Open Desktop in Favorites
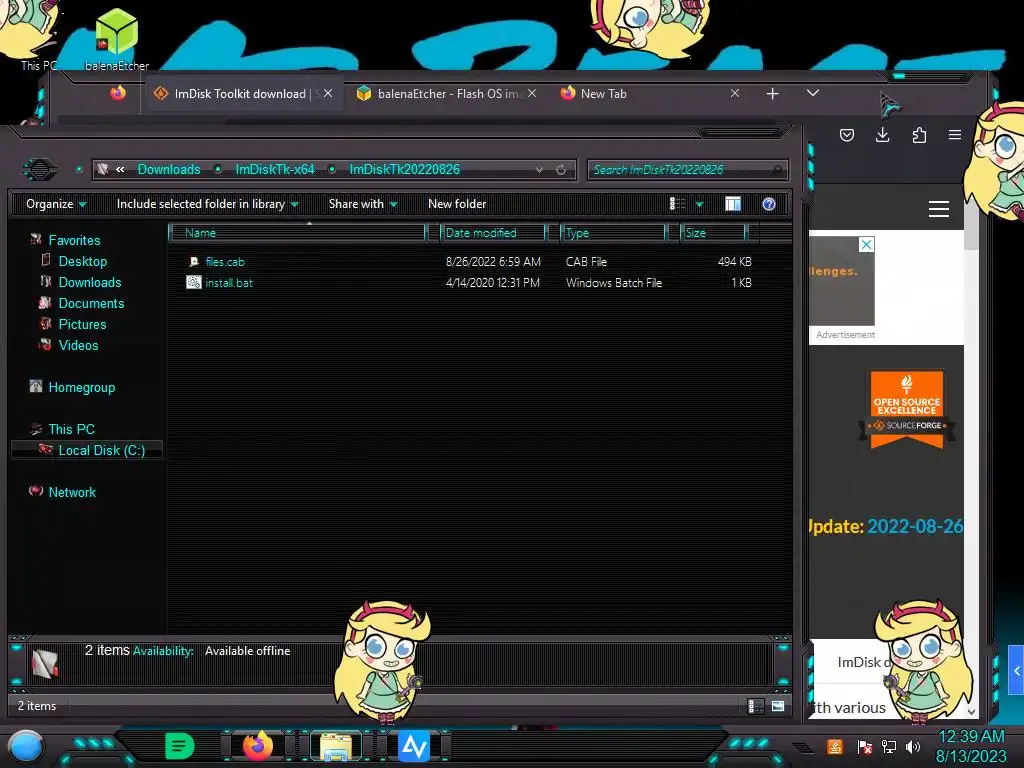 pos(83,261)
